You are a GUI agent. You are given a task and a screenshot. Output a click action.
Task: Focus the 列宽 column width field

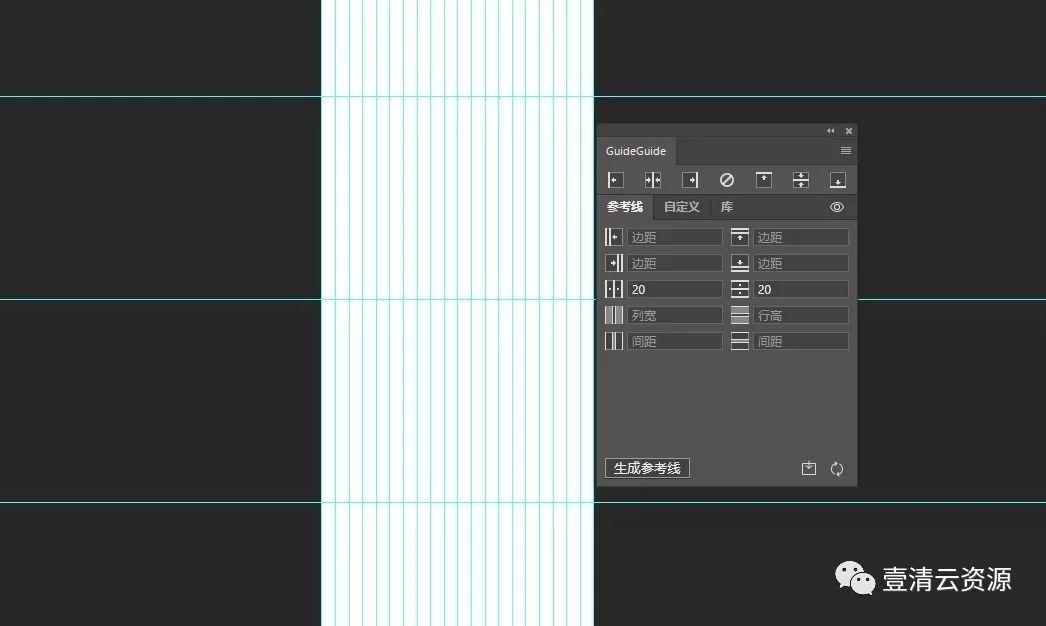pos(674,315)
